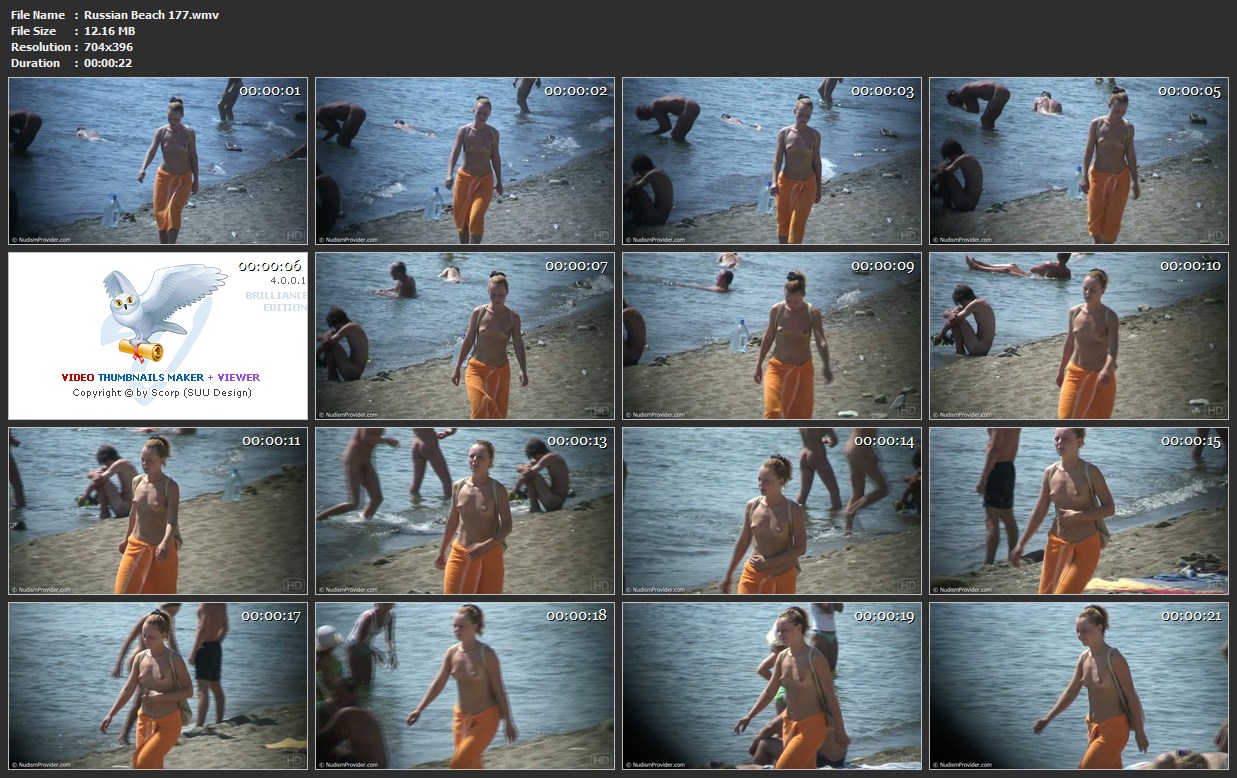Click the 00:00:14 timestamp label
This screenshot has height=778, width=1237.
pos(884,441)
